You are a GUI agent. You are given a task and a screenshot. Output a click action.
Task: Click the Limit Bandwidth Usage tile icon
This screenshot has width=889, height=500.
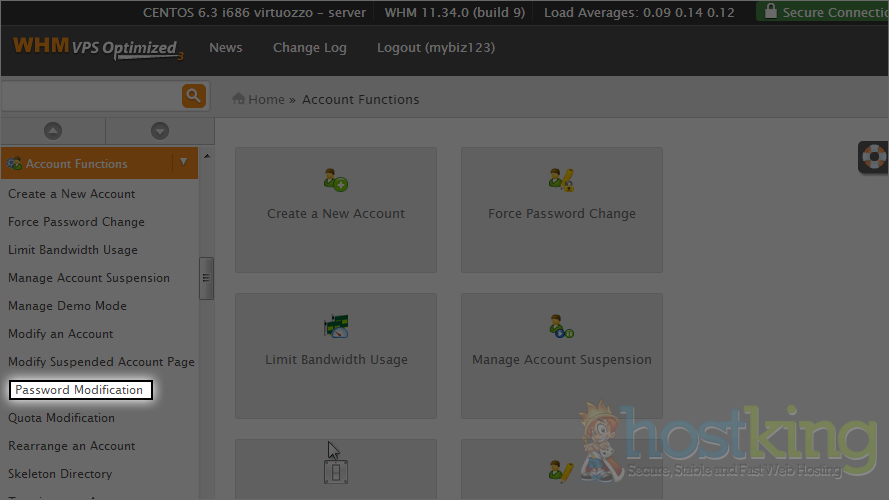335,326
